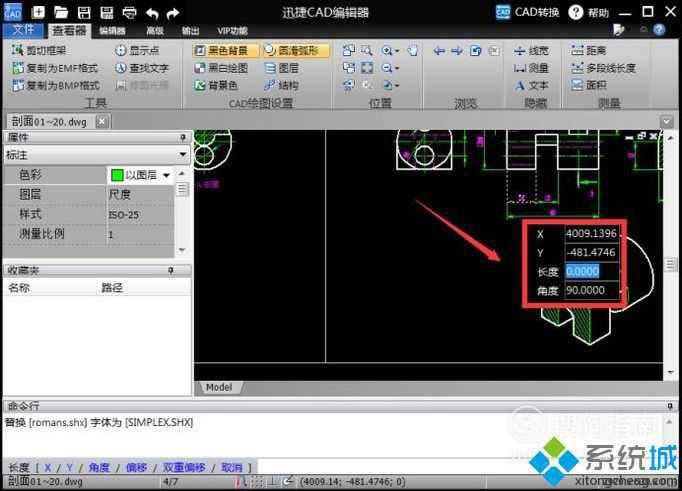Image resolution: width=682 pixels, height=491 pixels.
Task: Open the 结构 structure panel
Action: [281, 86]
